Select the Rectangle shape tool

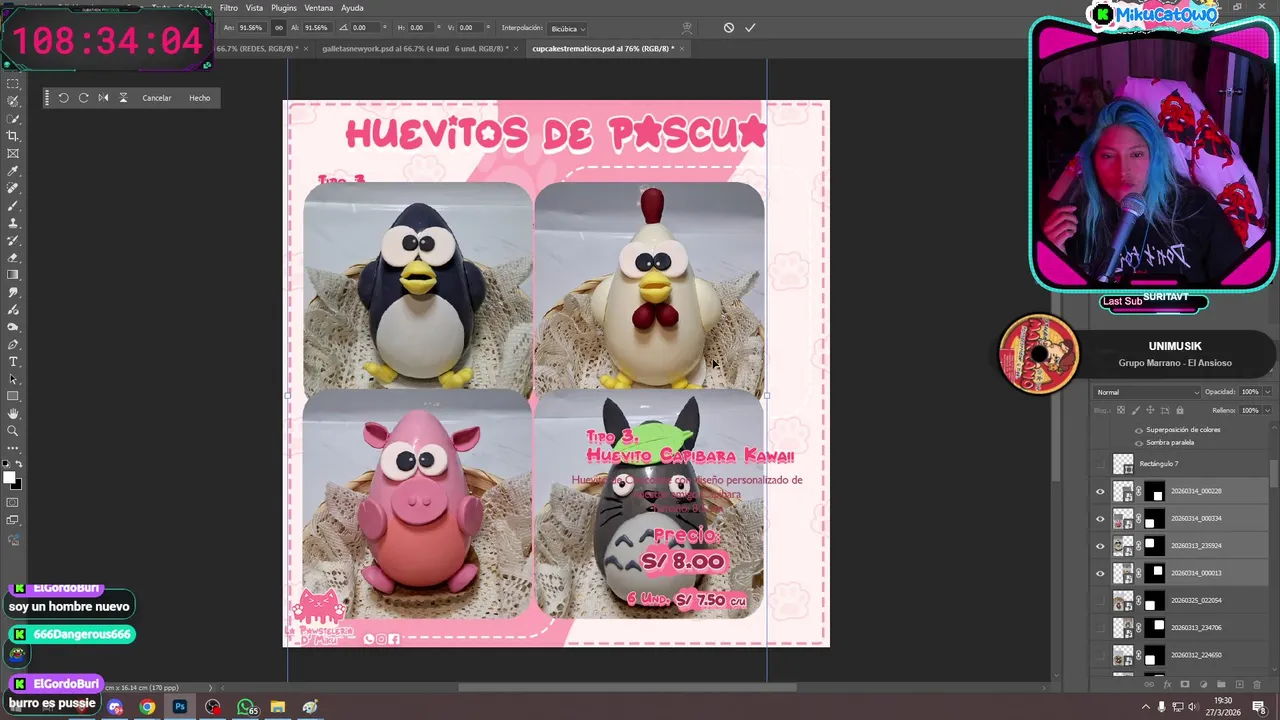(13, 396)
